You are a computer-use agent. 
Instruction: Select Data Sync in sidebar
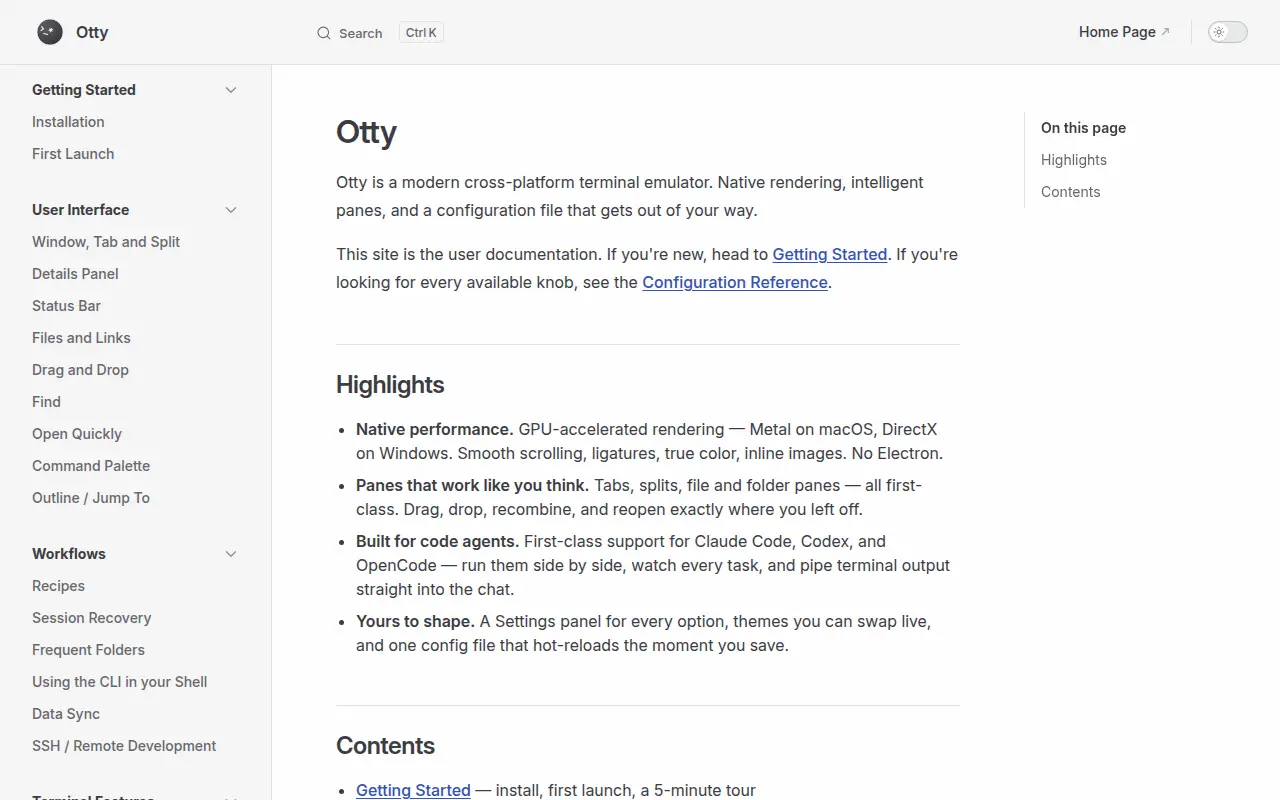66,714
